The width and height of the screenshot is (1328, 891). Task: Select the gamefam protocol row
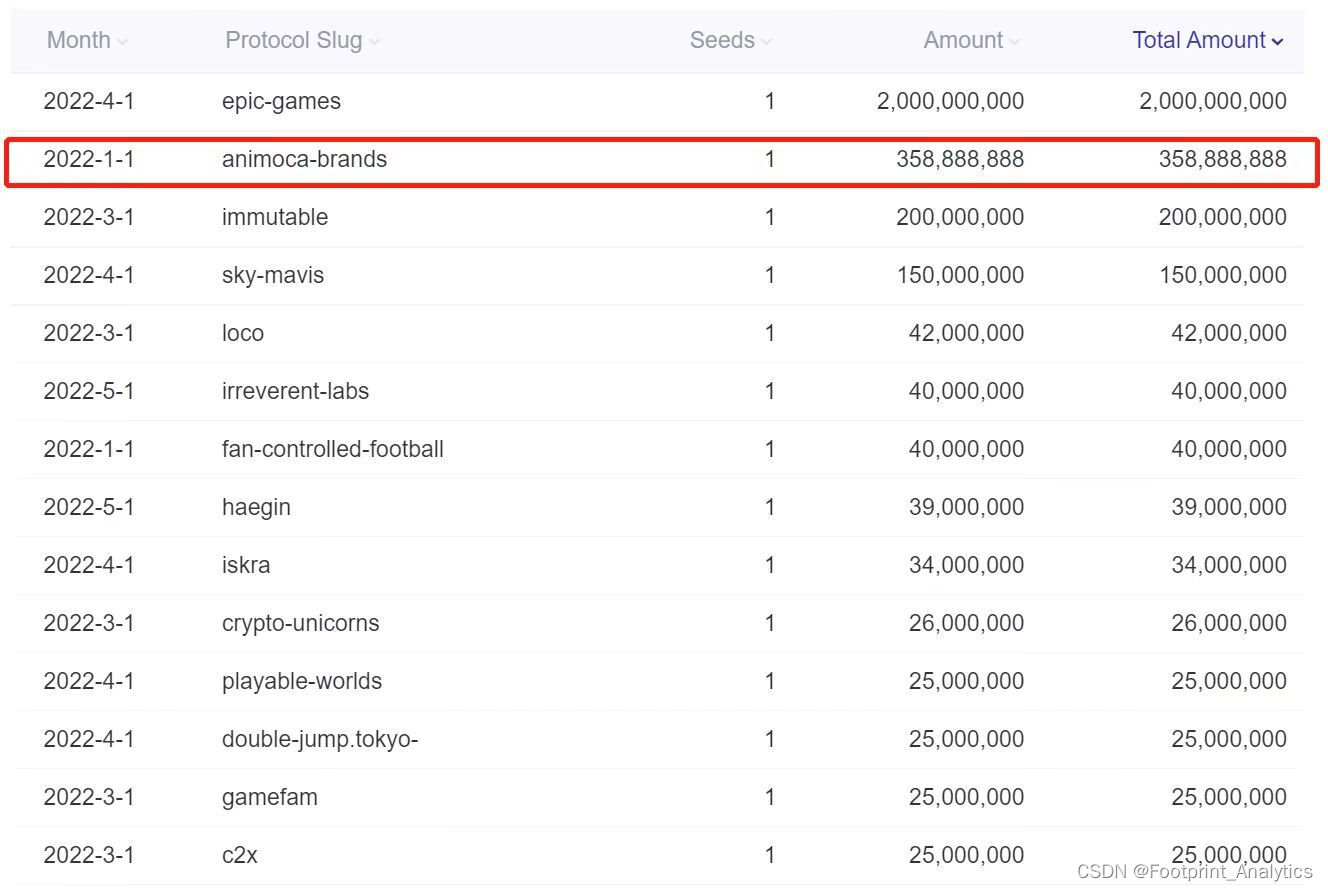coord(270,797)
